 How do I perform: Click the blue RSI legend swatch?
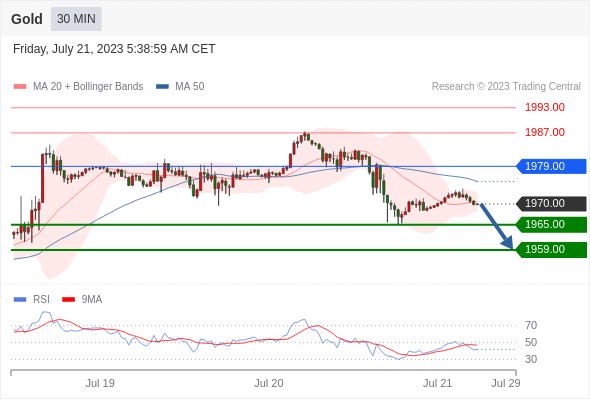[x=20, y=300]
